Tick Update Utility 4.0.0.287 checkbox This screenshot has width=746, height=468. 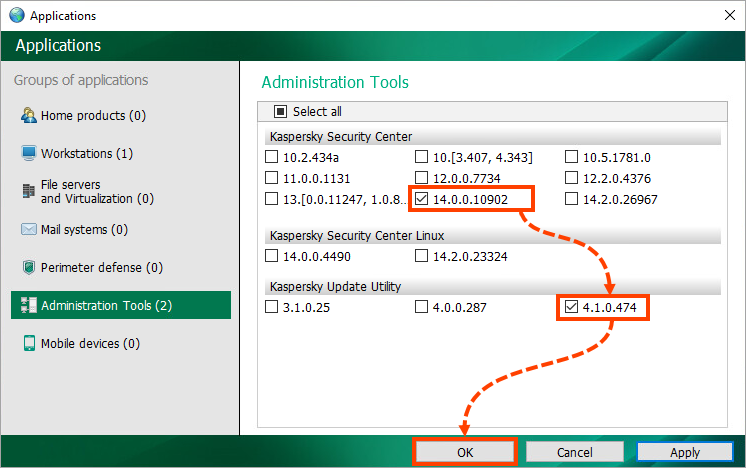pyautogui.click(x=422, y=307)
